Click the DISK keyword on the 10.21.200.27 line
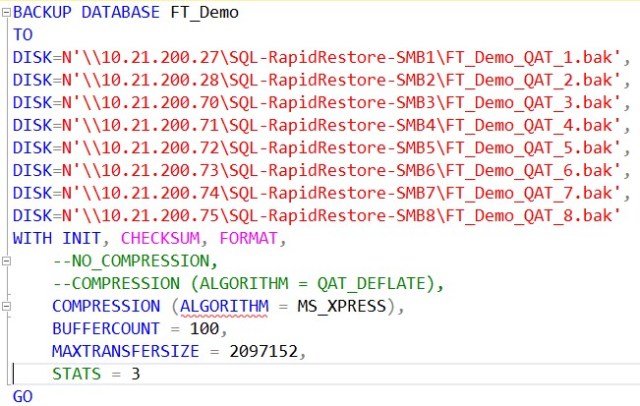This screenshot has width=640, height=406. click(x=33, y=58)
